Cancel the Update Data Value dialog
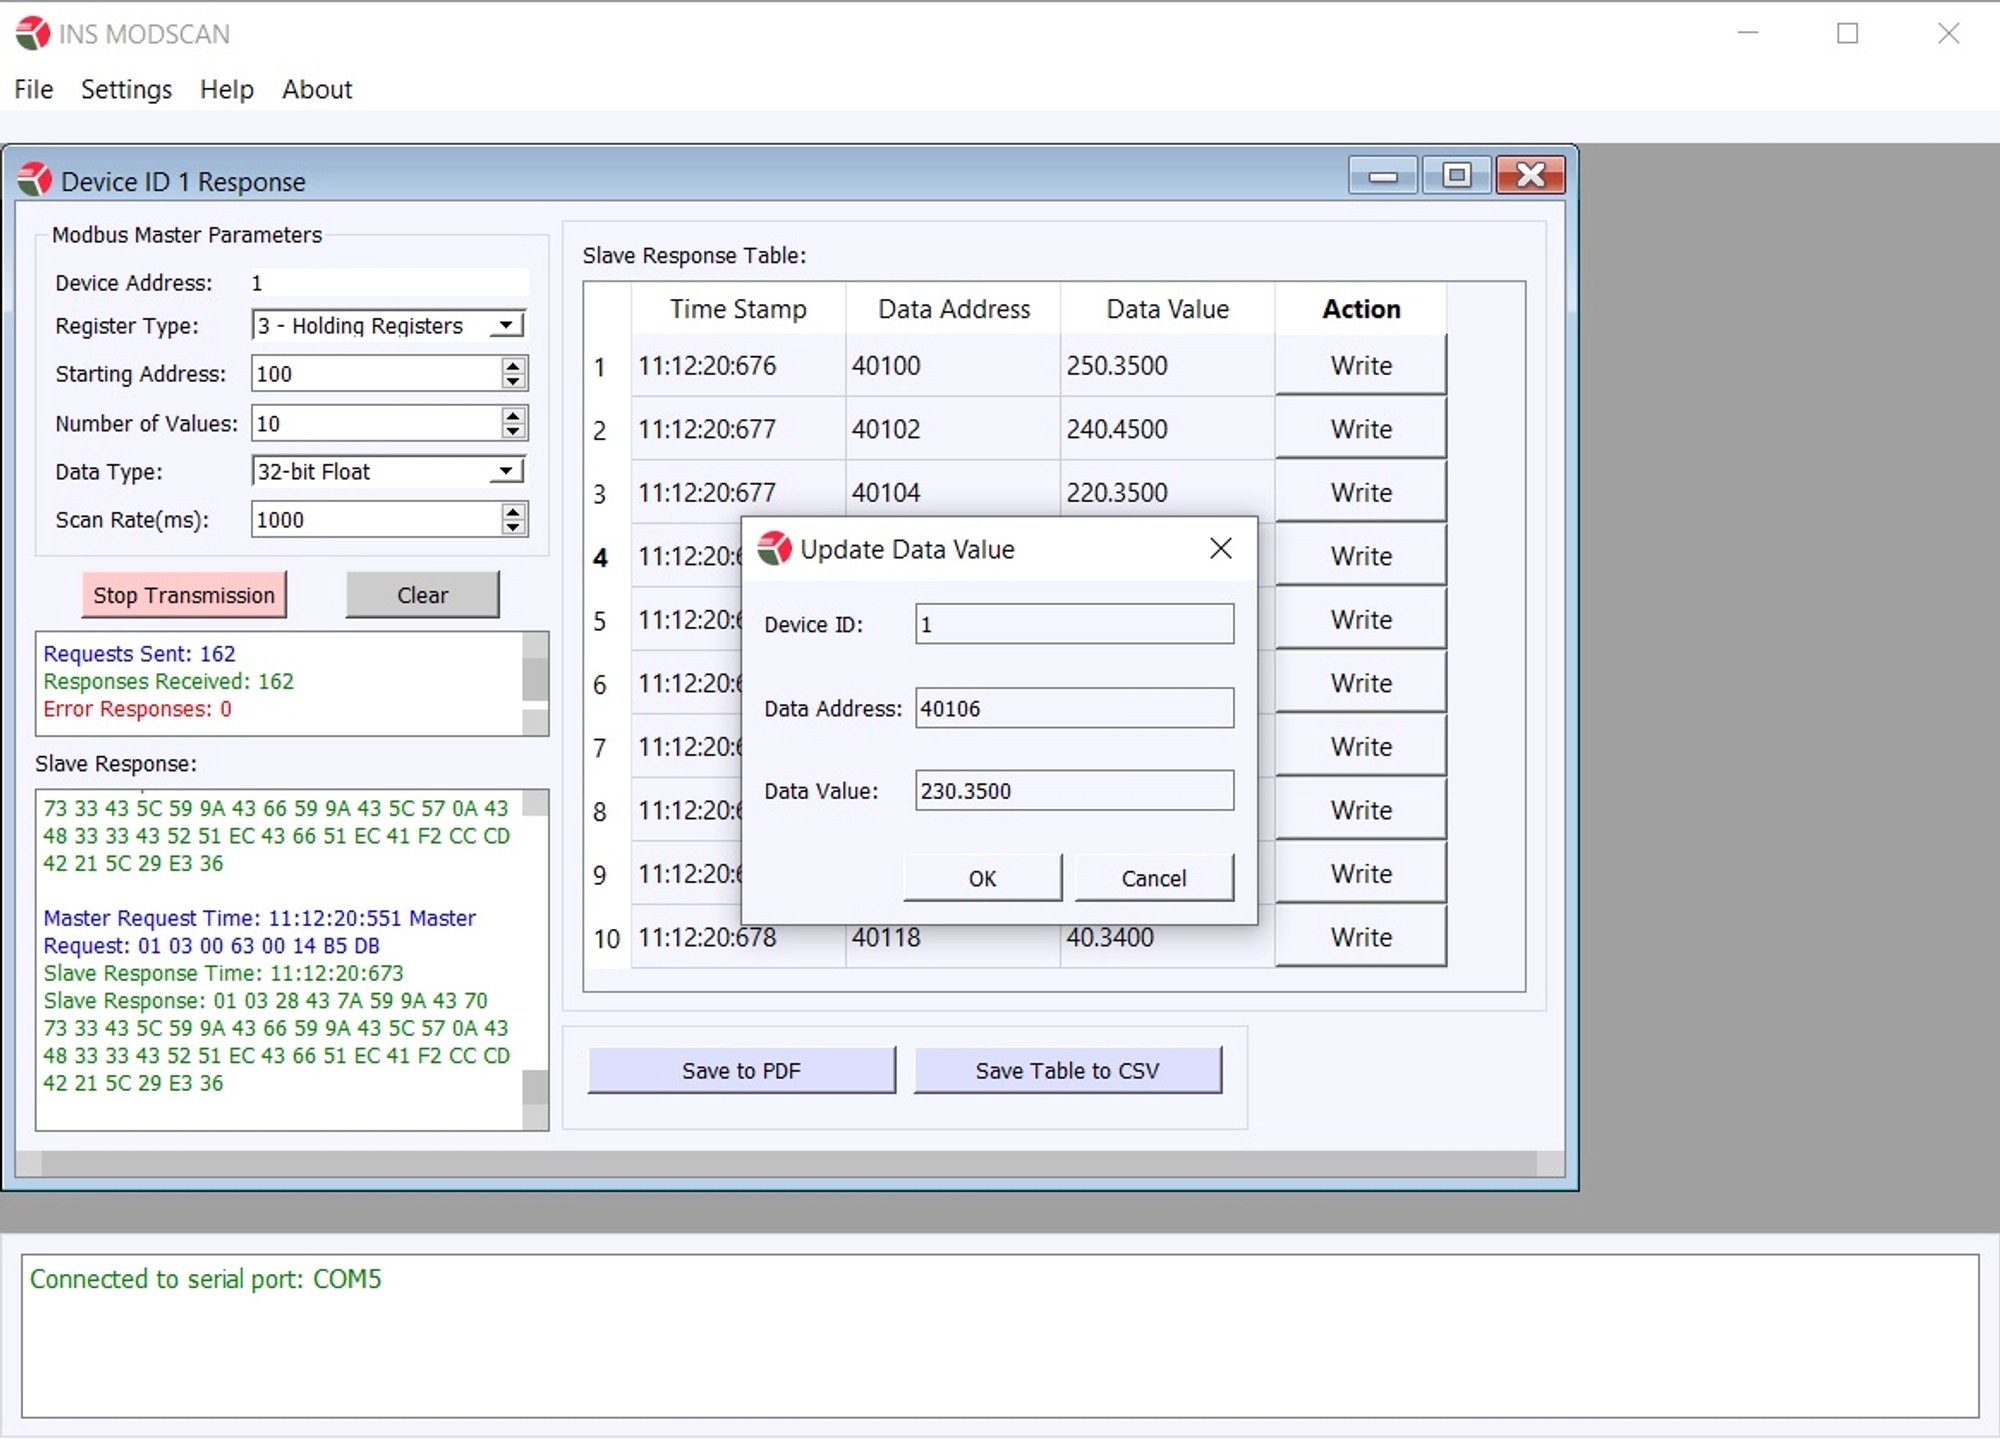Viewport: 2000px width, 1439px height. (1154, 878)
